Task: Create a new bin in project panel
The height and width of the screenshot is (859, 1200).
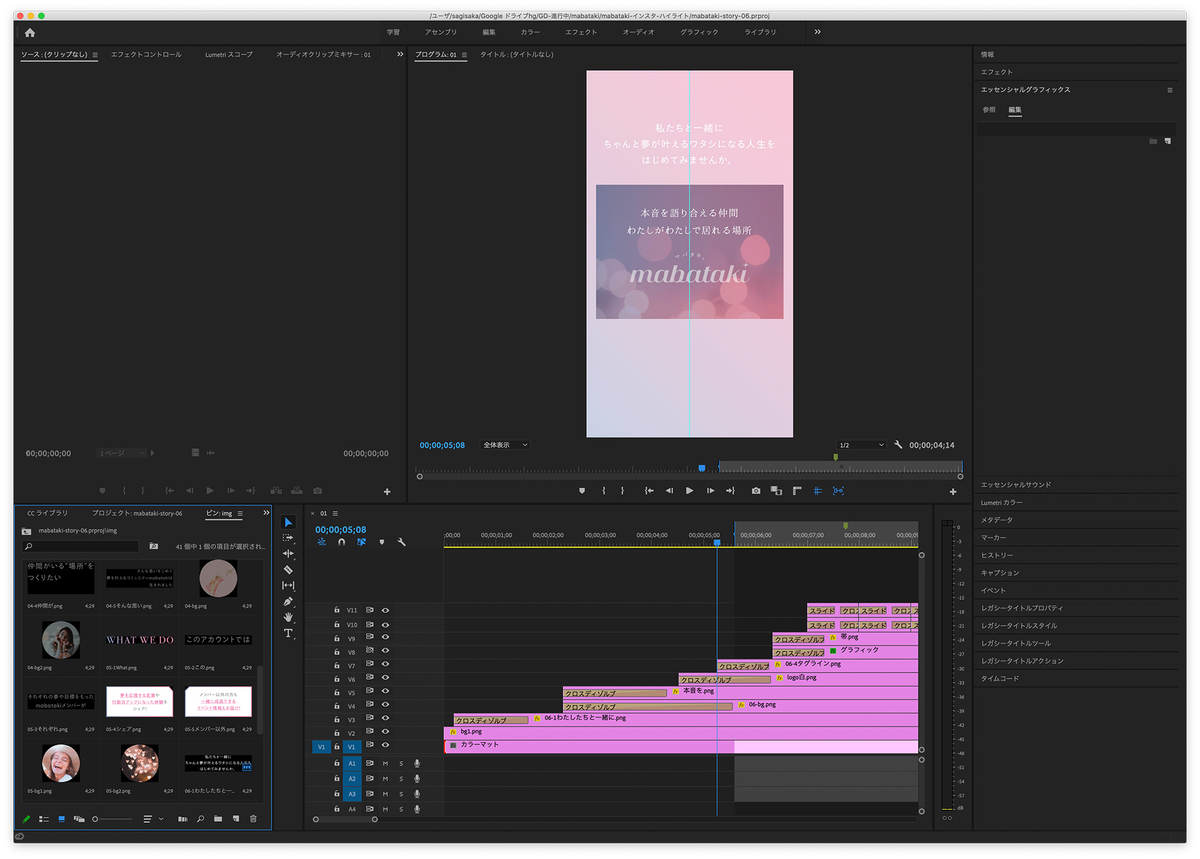Action: (219, 819)
